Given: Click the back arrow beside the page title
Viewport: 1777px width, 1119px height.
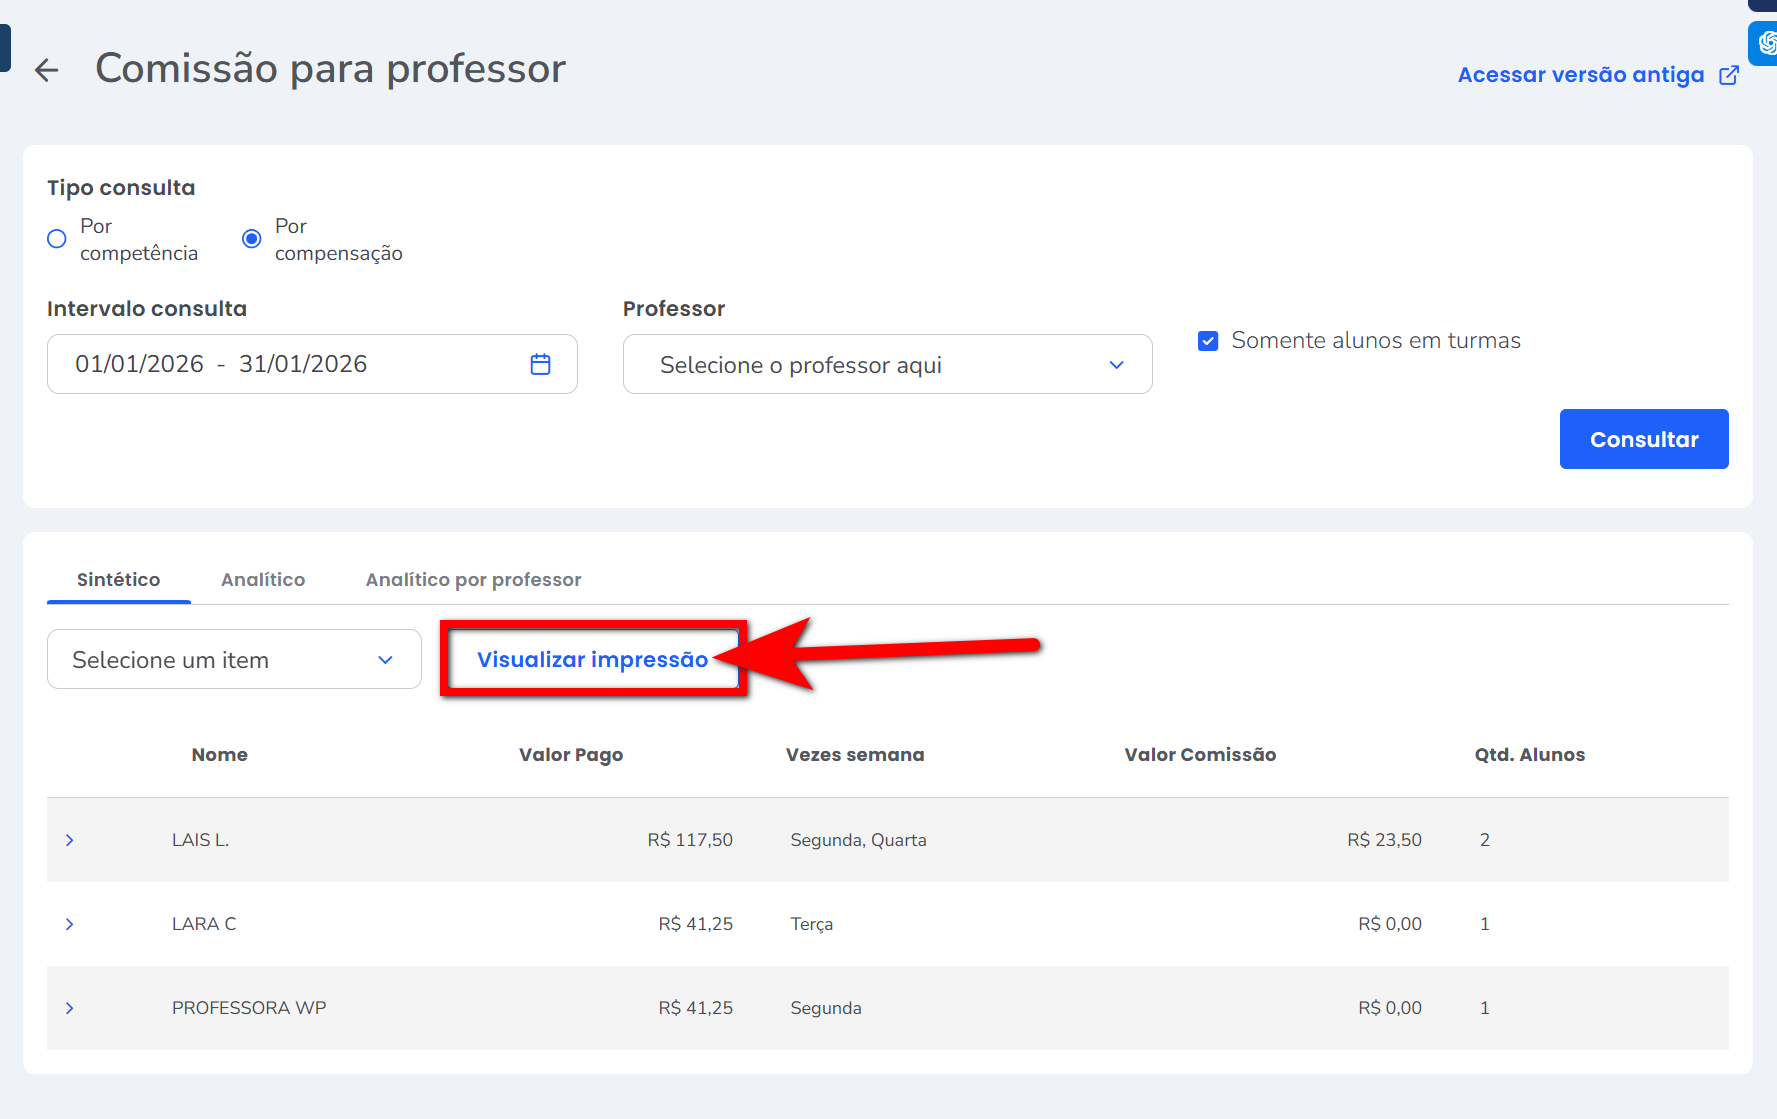Looking at the screenshot, I should click(x=46, y=70).
